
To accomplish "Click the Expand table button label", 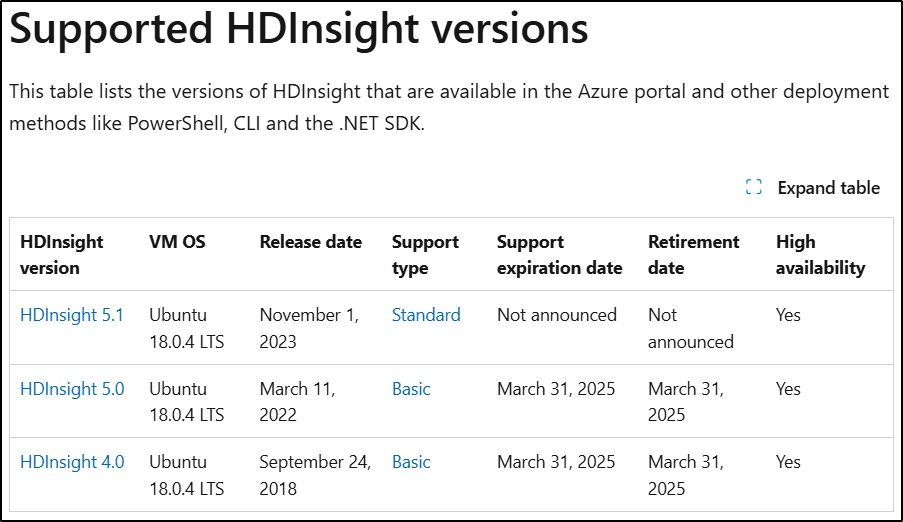I will click(x=828, y=188).
